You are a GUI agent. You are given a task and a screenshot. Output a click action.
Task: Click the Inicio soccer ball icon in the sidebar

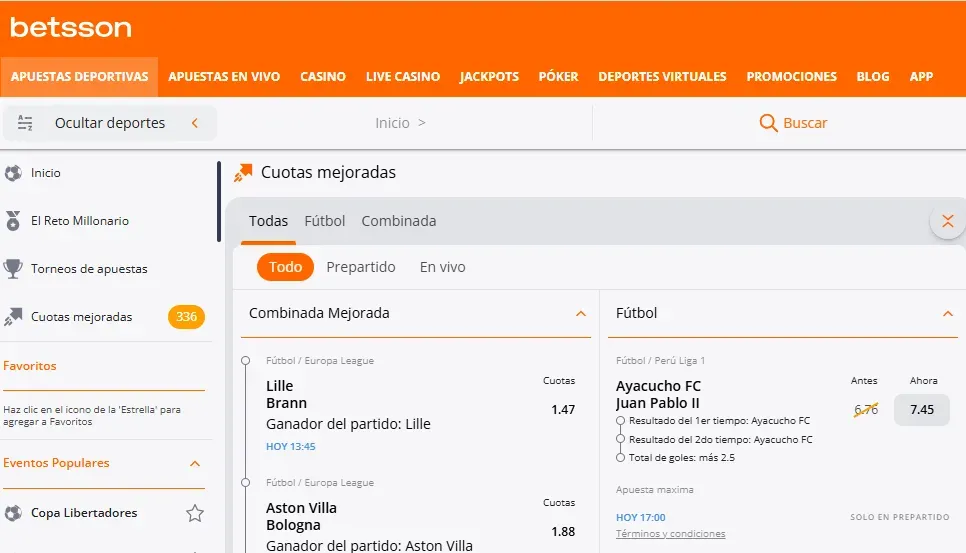point(13,173)
